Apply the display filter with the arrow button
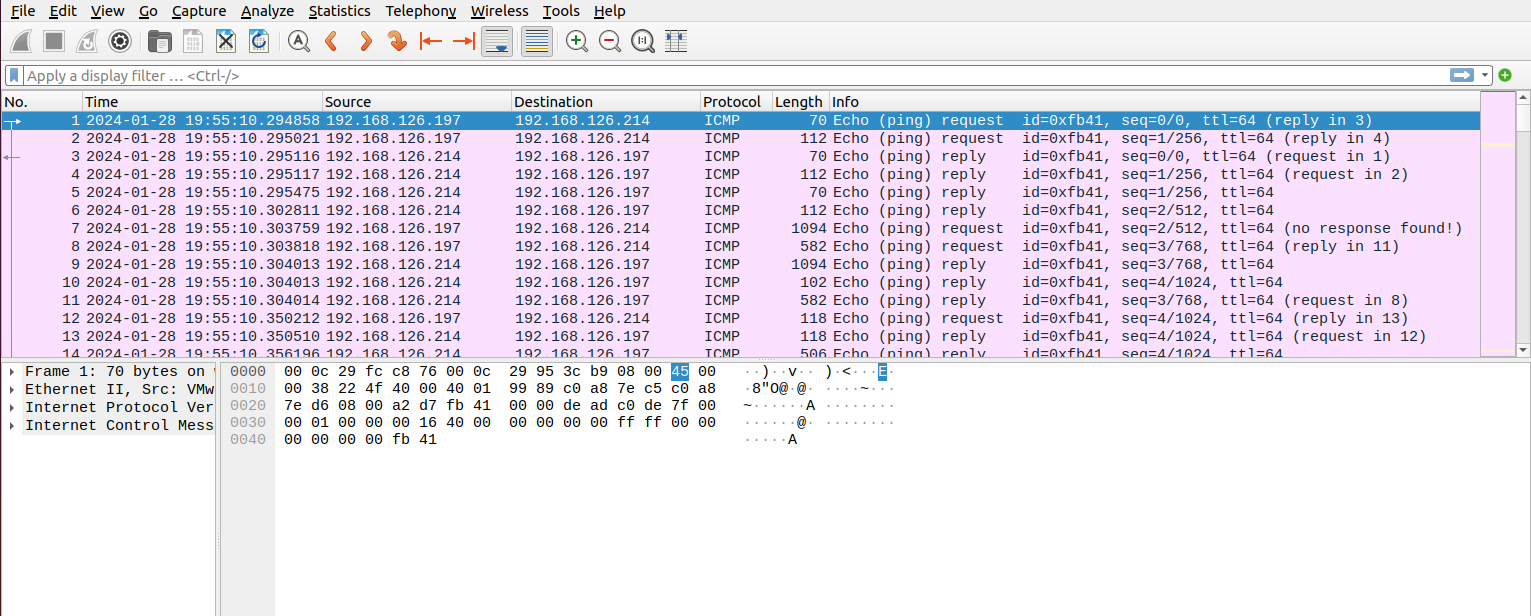 [x=1460, y=75]
